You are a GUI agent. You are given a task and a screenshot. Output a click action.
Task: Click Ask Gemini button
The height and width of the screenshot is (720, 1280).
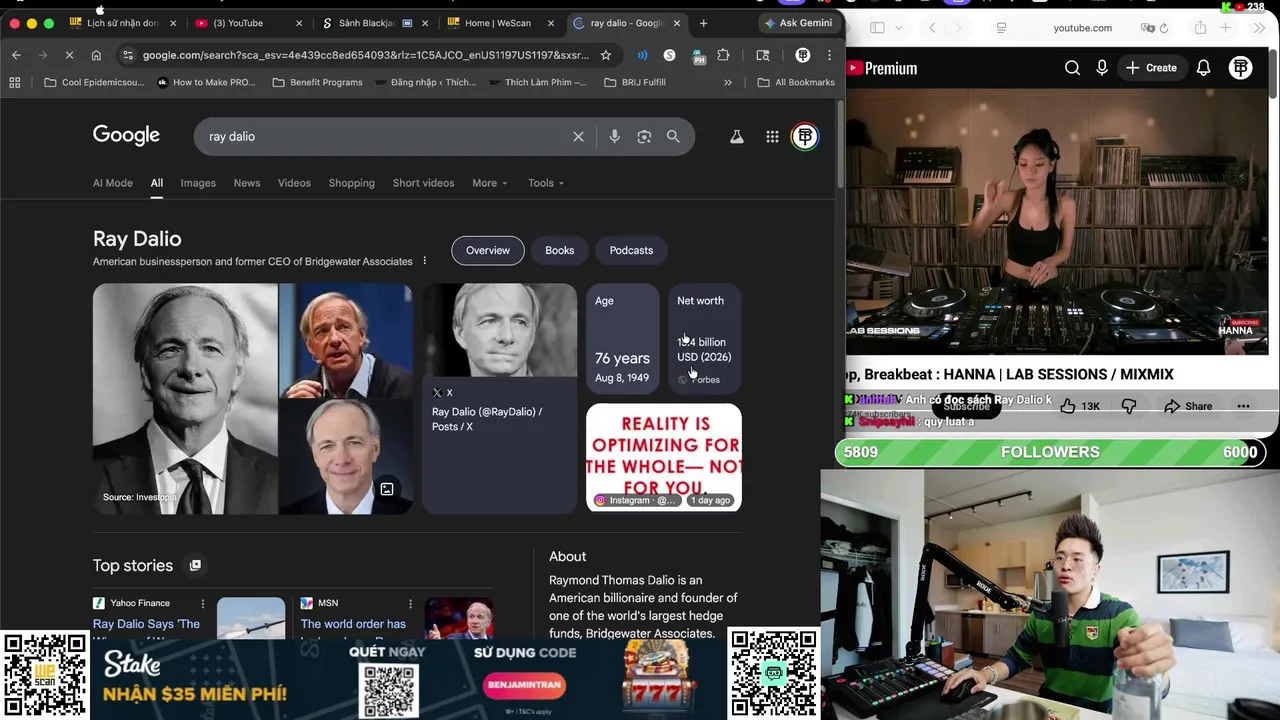[797, 23]
